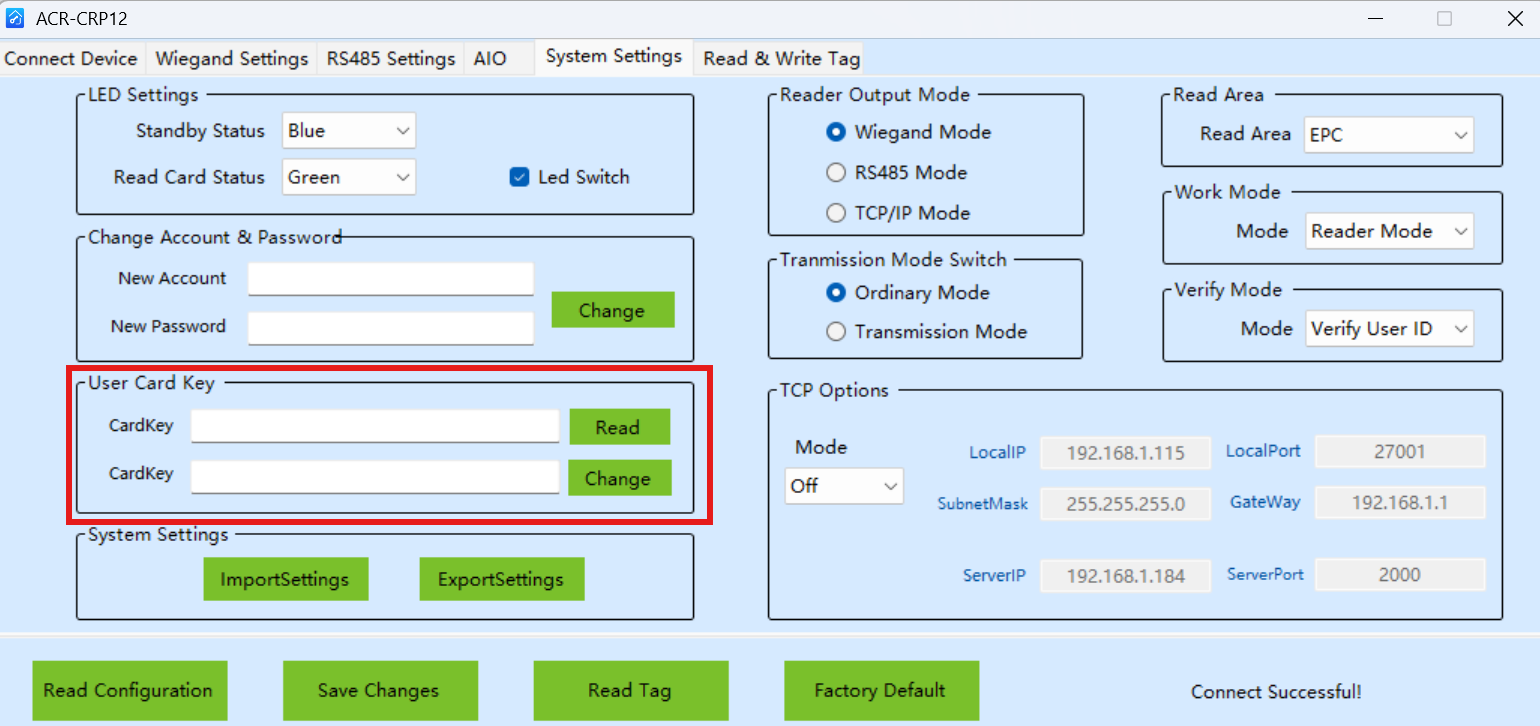Screen dimensions: 1540x726
Task: Click the LocalPort field 27001
Action: point(1400,451)
